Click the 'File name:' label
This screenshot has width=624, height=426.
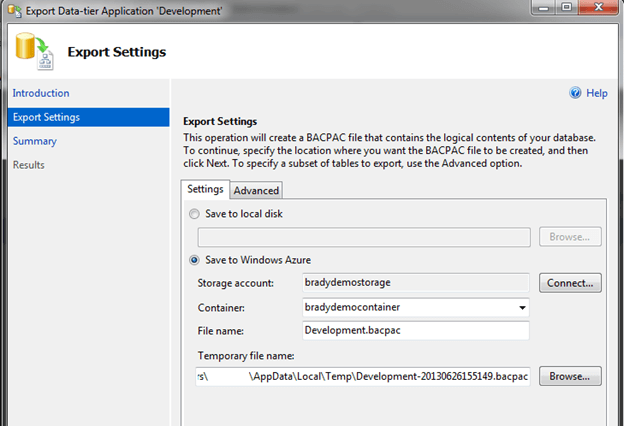(220, 331)
